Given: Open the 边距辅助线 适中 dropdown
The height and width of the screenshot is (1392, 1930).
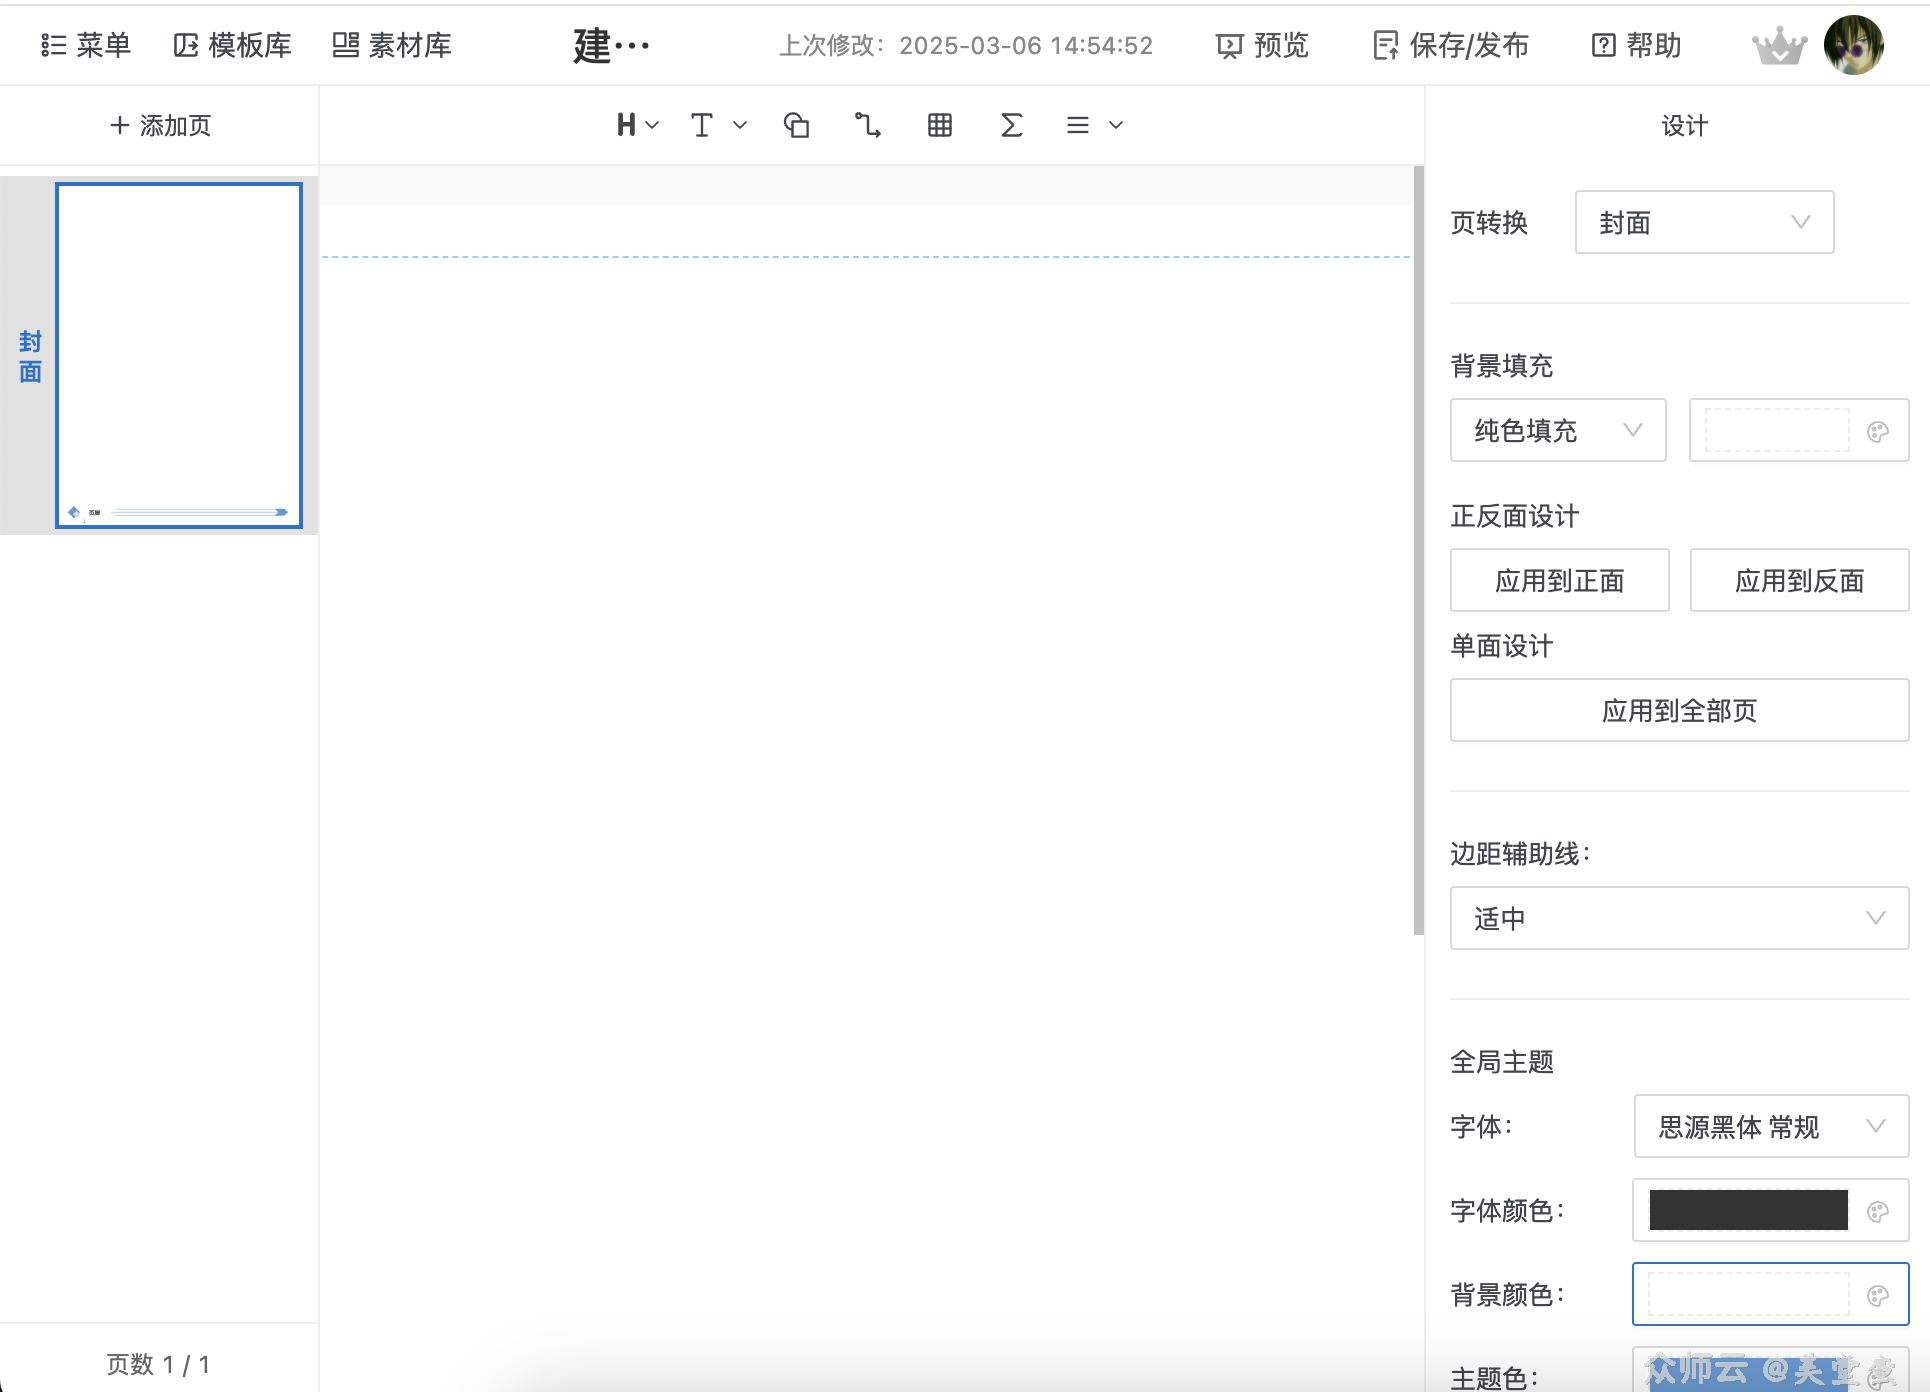Looking at the screenshot, I should click(1680, 918).
